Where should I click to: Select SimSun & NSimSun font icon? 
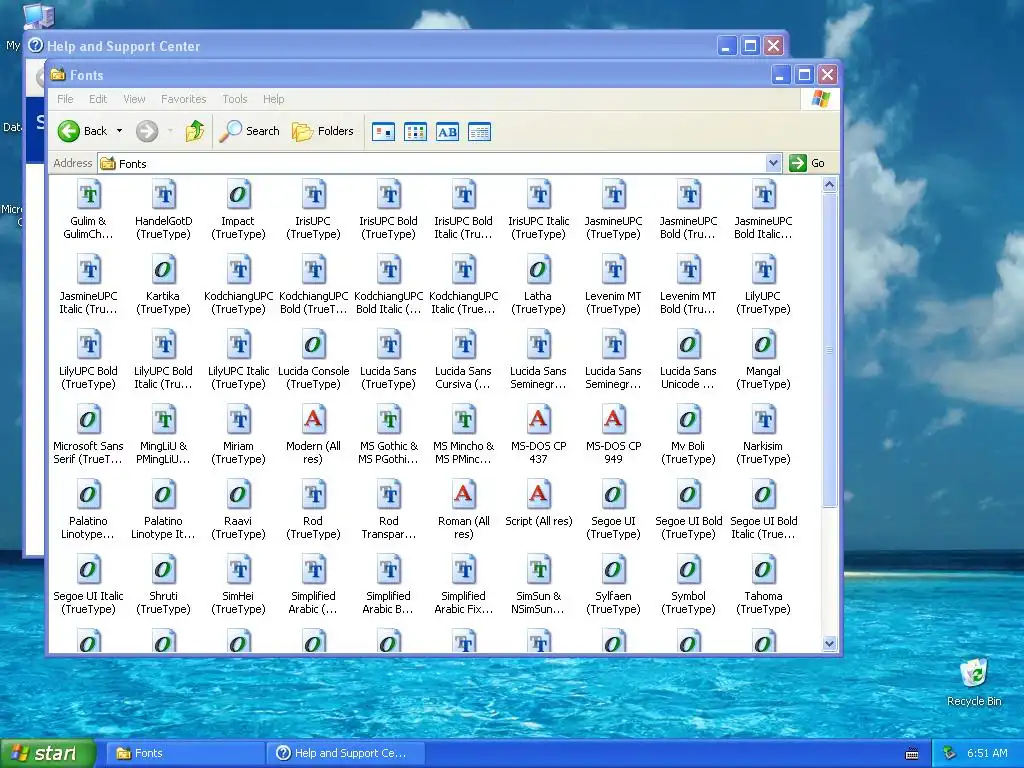point(539,570)
